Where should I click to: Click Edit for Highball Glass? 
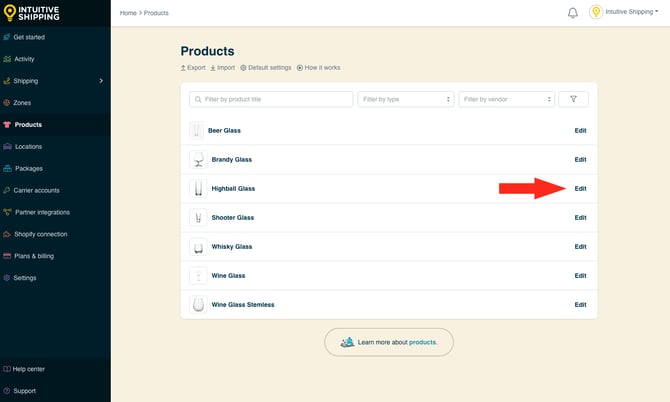point(580,188)
